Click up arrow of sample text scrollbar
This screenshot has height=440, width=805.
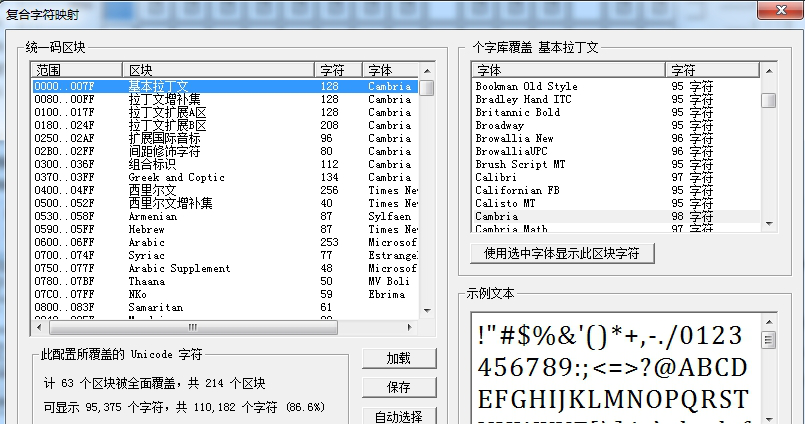[x=769, y=321]
